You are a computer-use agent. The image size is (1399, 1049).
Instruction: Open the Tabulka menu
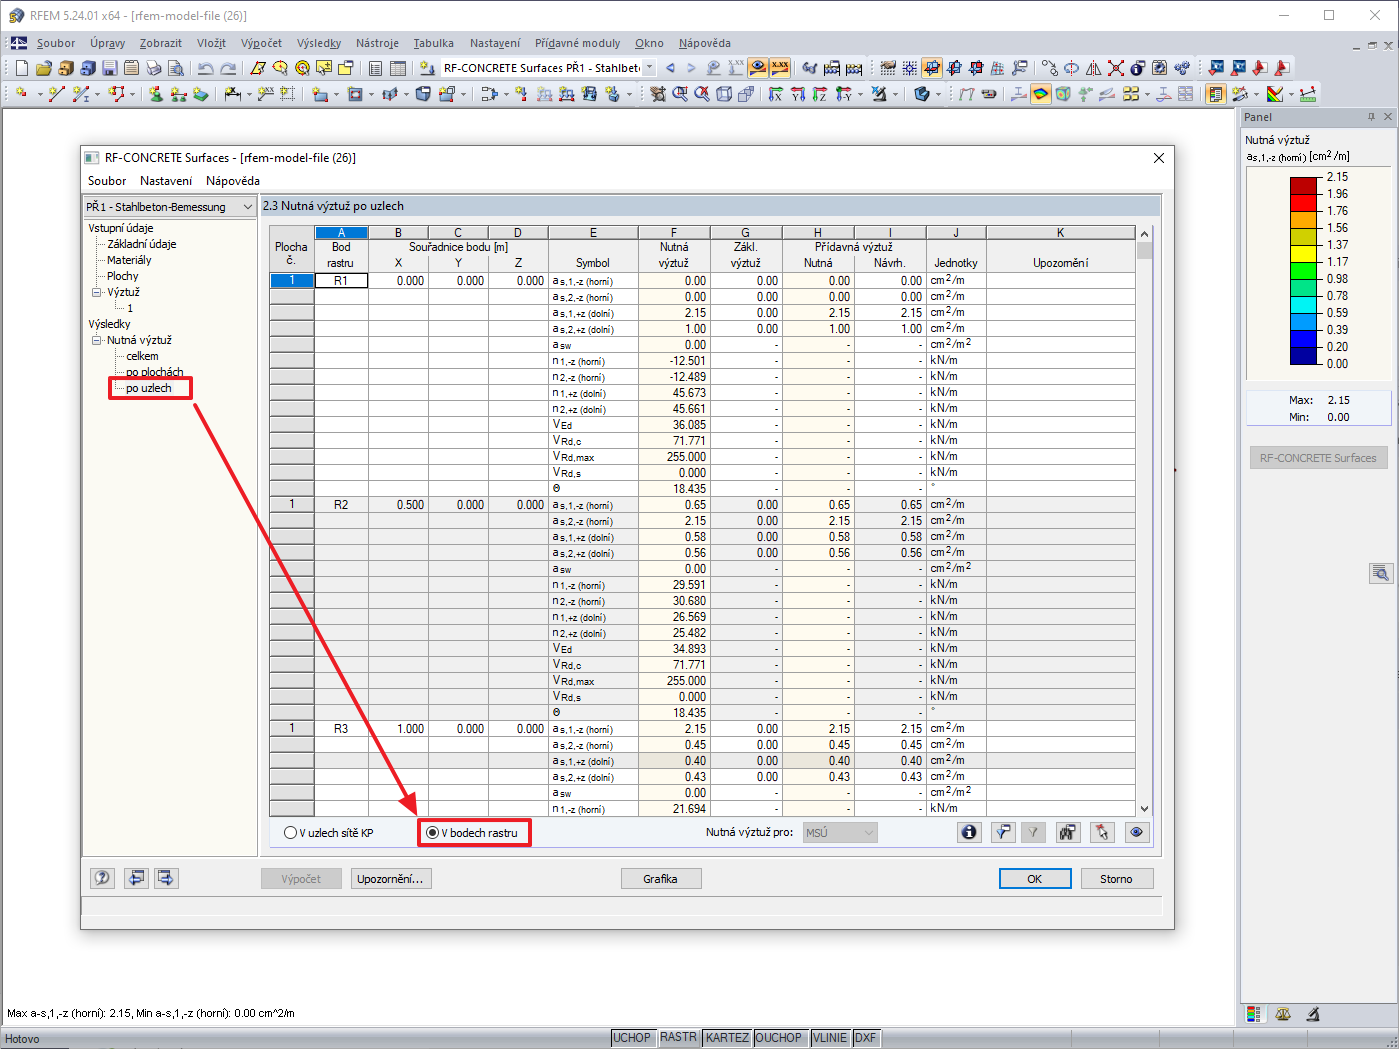434,43
